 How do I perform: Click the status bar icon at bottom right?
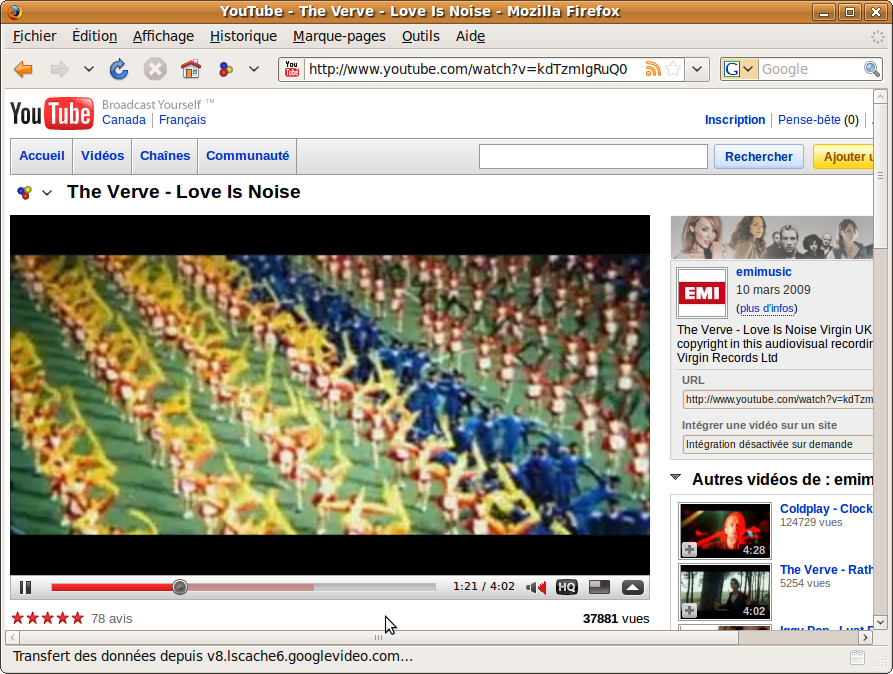click(857, 657)
